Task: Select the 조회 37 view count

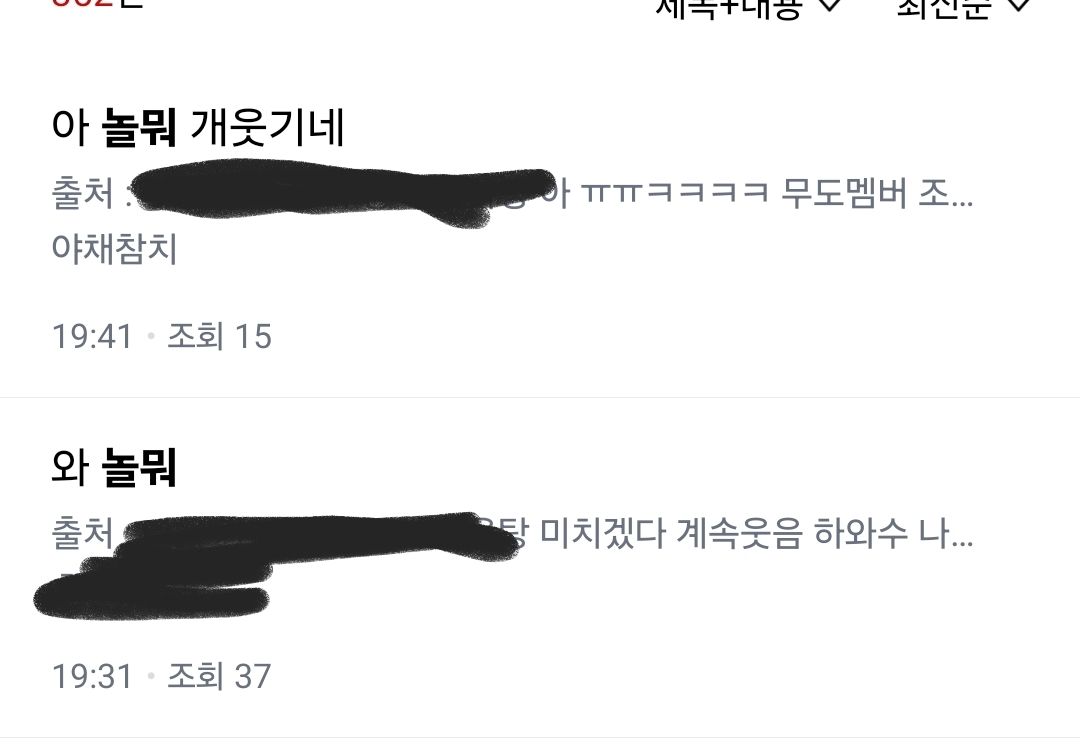Action: click(219, 676)
